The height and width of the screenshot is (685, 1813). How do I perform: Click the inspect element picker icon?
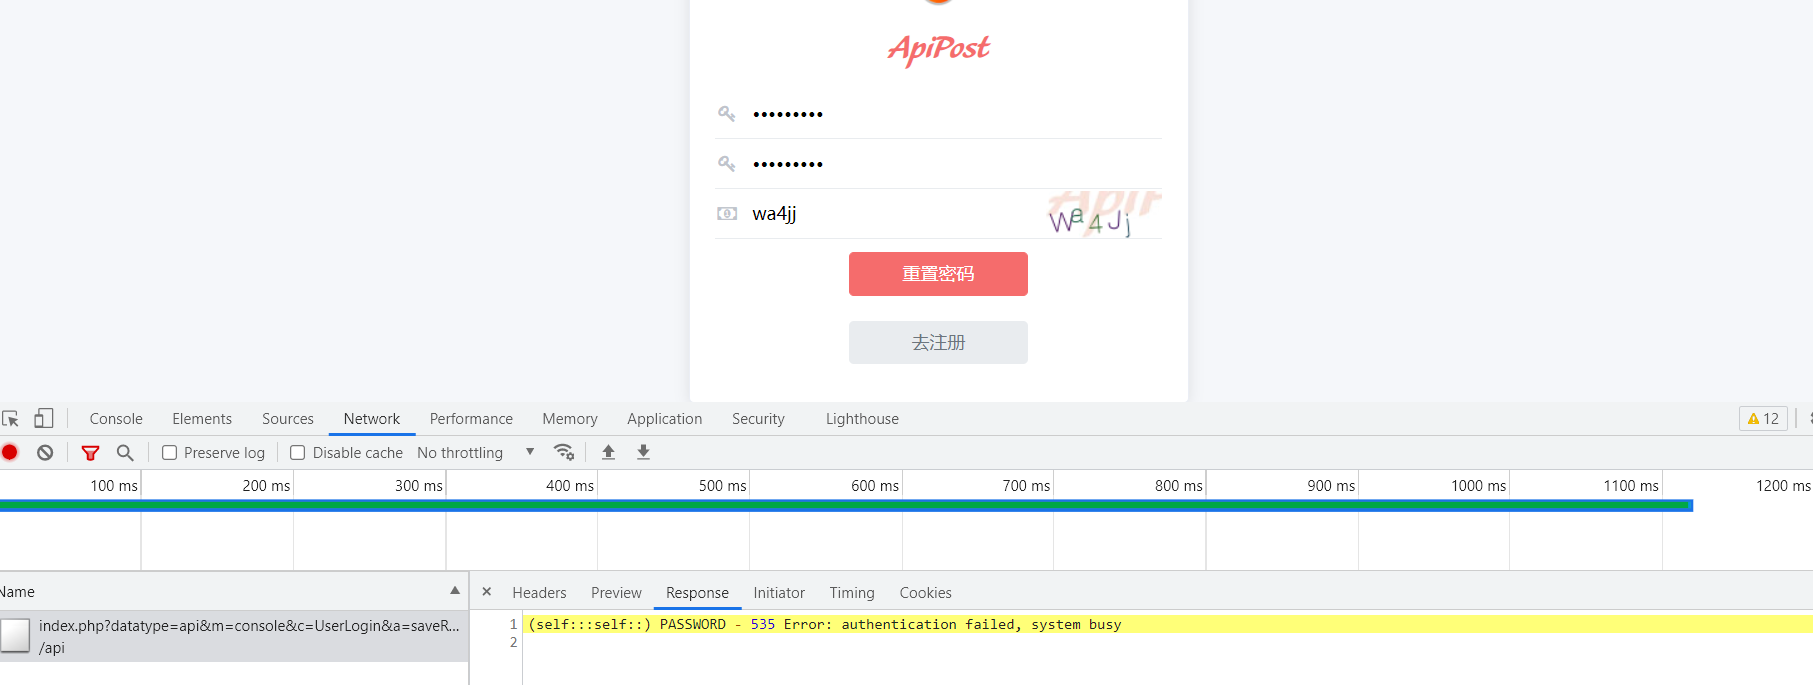[11, 419]
